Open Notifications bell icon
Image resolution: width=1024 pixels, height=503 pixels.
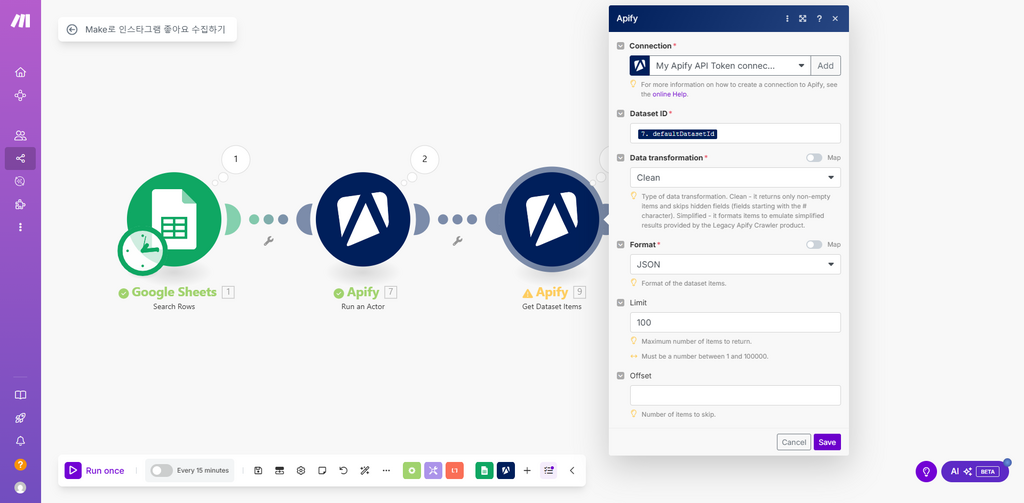pos(20,441)
